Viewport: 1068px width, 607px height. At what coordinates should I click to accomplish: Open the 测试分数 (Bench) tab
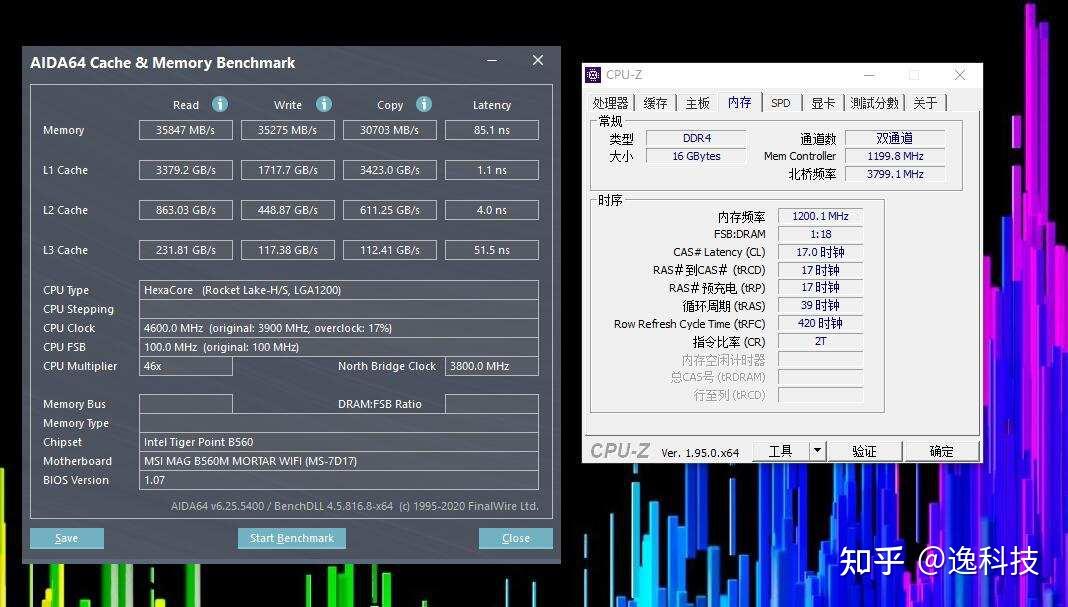tap(877, 101)
